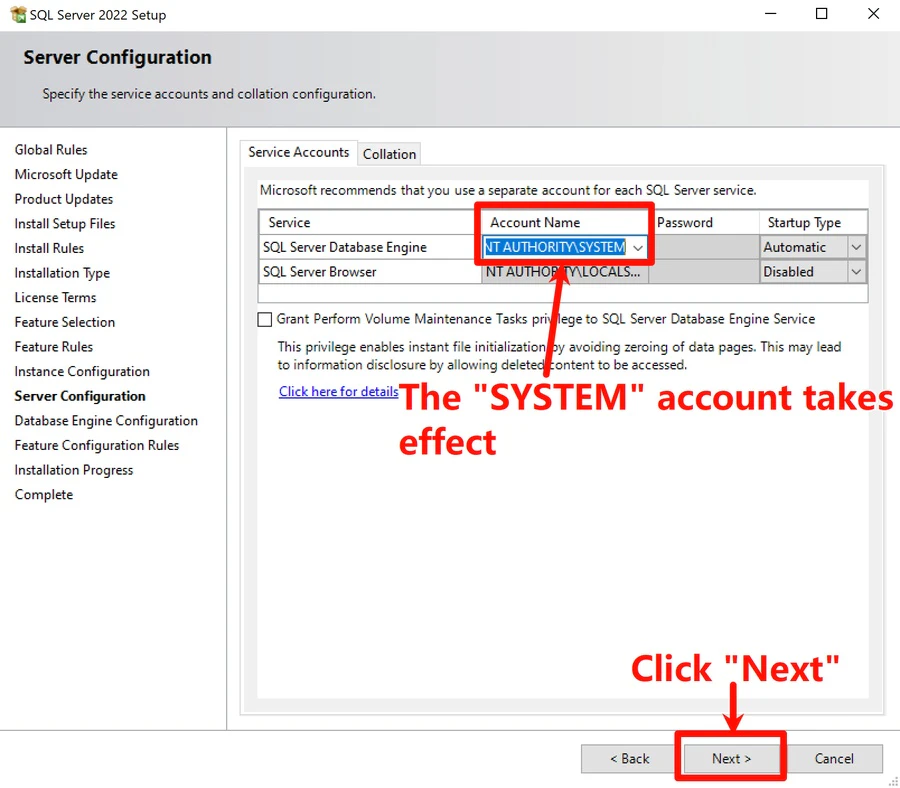Open the Click here for details link

tap(338, 391)
